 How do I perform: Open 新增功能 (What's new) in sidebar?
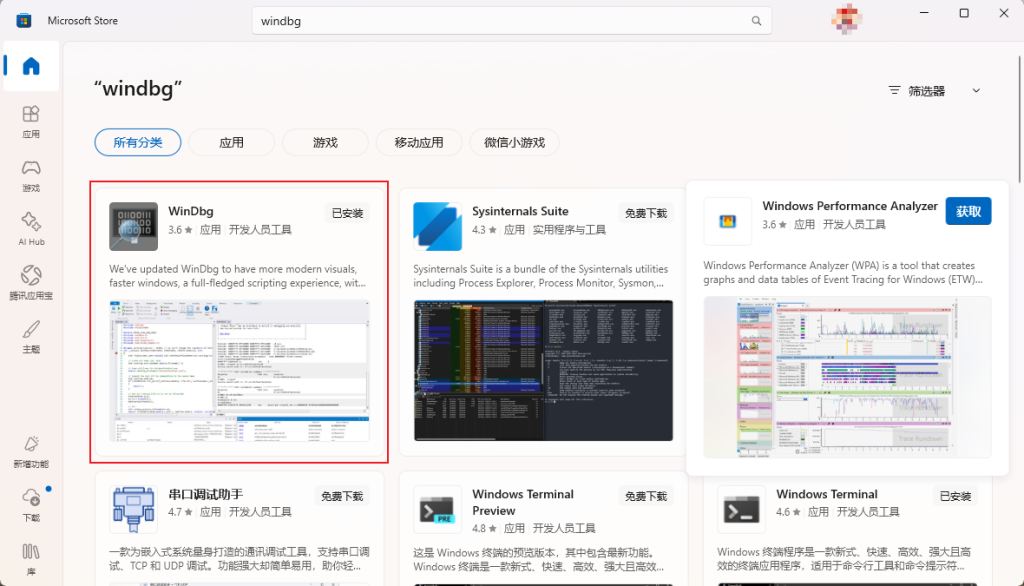31,451
